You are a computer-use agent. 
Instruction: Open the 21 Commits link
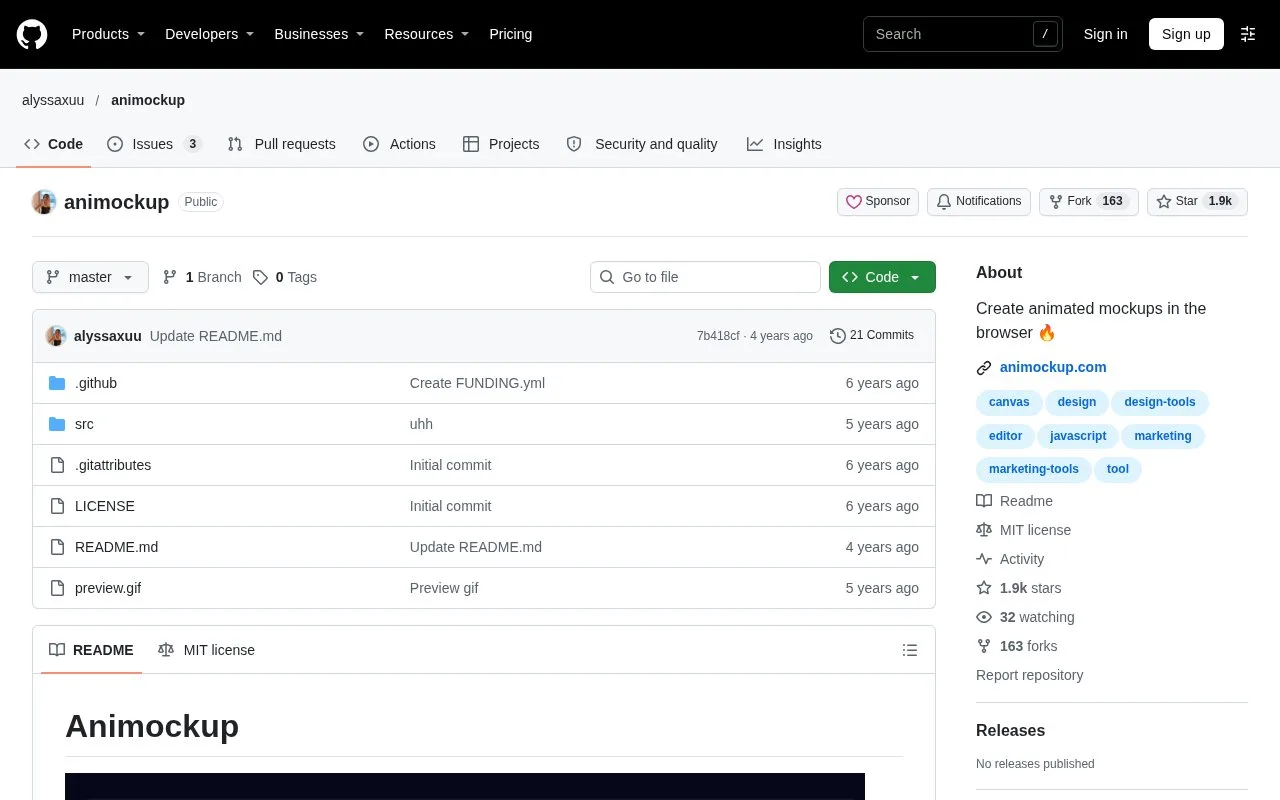pyautogui.click(x=872, y=335)
